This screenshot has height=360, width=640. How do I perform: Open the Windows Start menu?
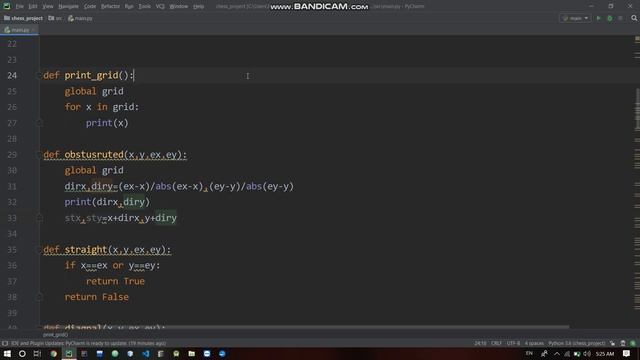(x=7, y=354)
